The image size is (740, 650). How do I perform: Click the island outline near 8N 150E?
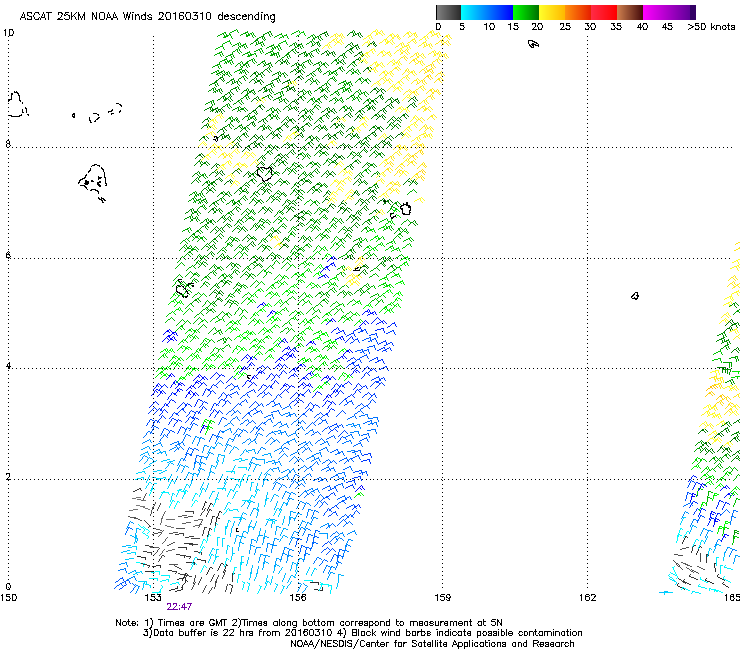tap(17, 105)
